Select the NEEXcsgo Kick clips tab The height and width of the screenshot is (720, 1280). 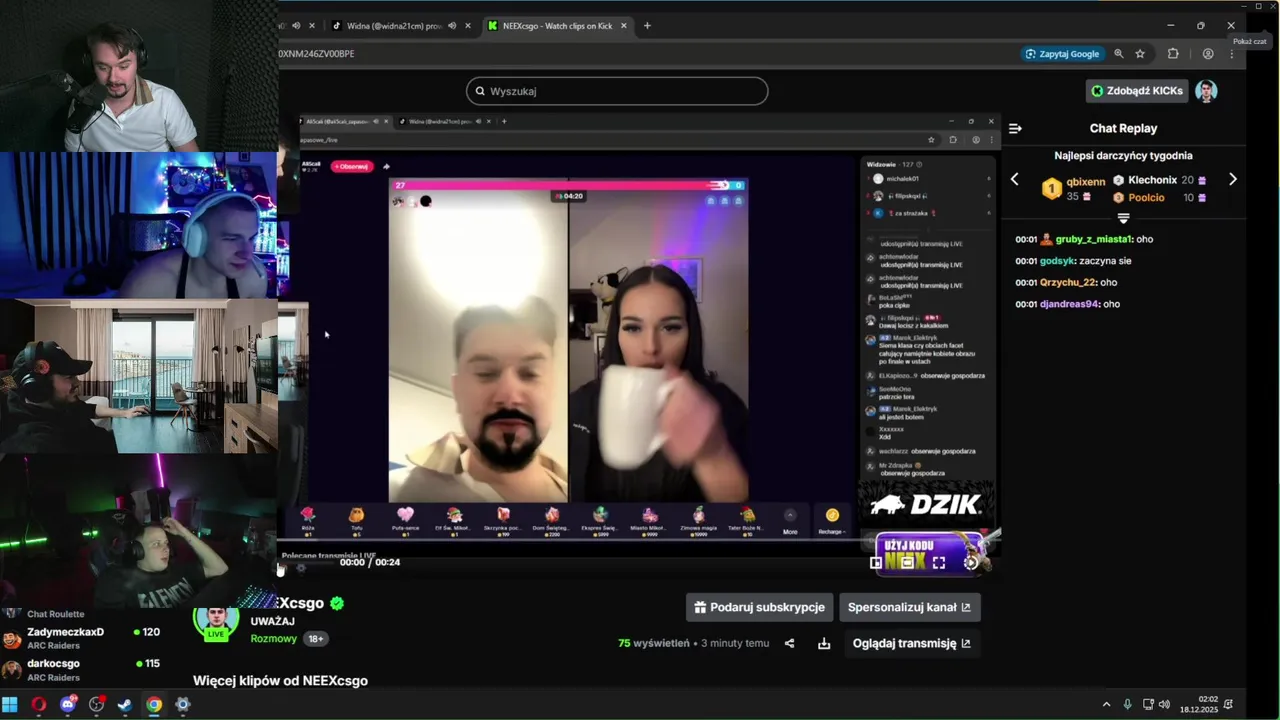(x=557, y=26)
